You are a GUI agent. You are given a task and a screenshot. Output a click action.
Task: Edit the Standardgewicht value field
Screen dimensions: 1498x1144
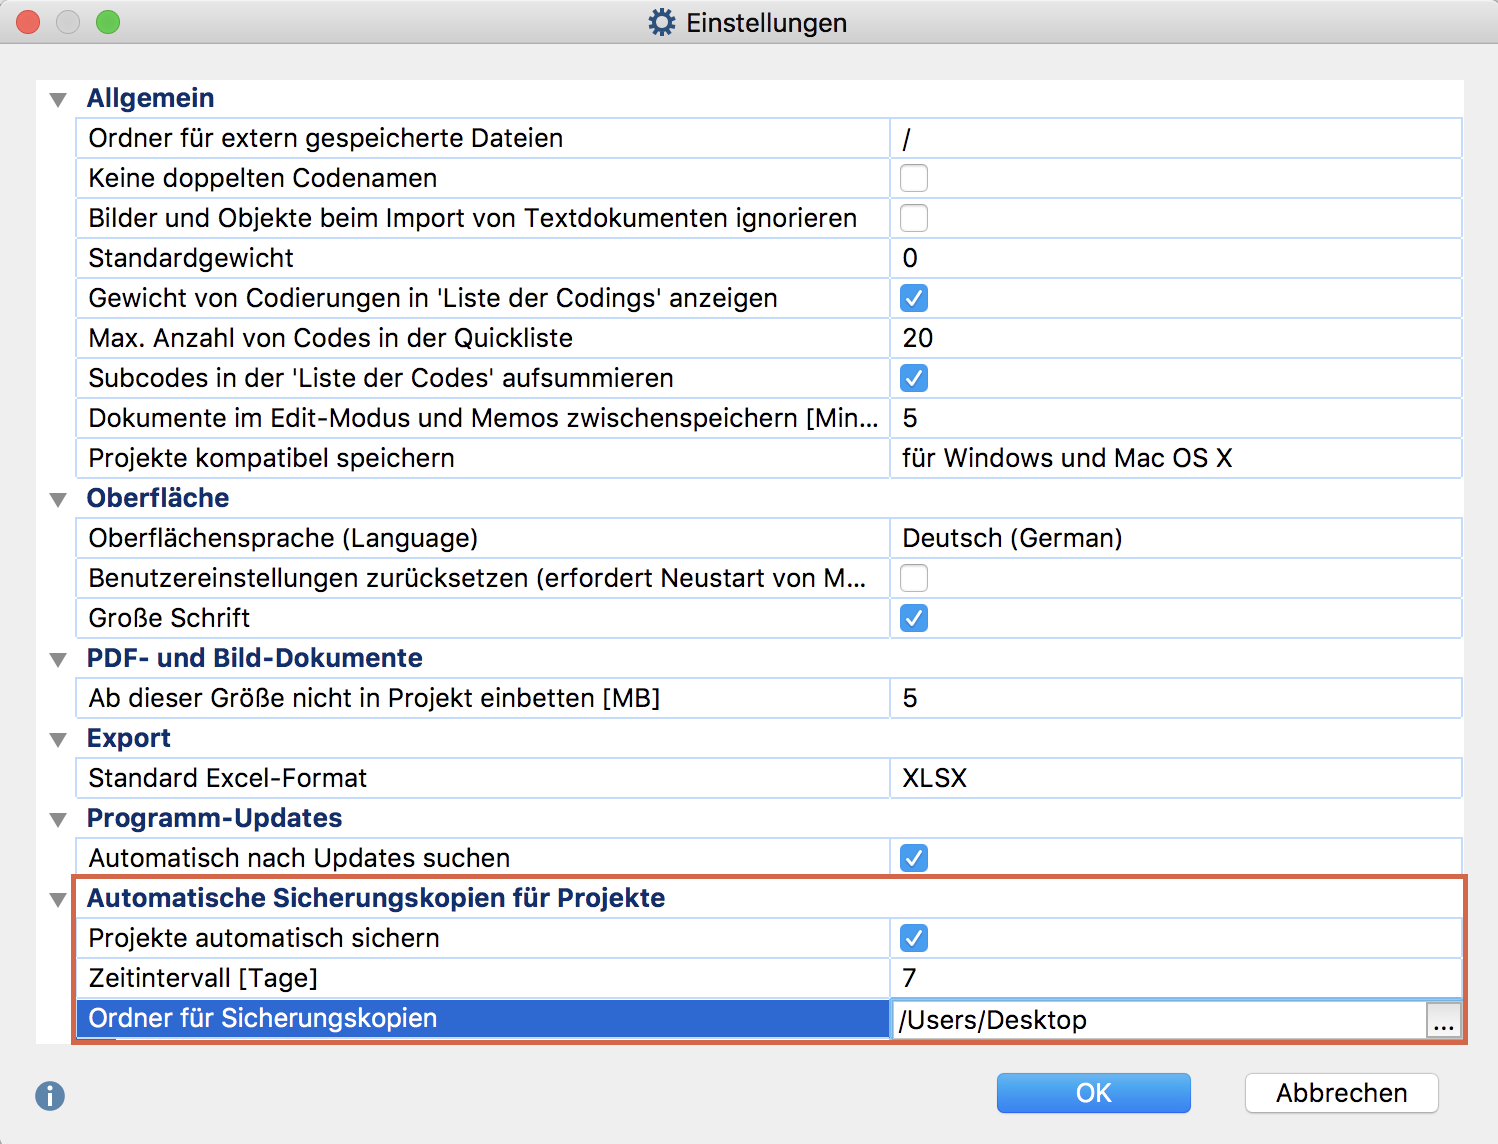[1176, 258]
